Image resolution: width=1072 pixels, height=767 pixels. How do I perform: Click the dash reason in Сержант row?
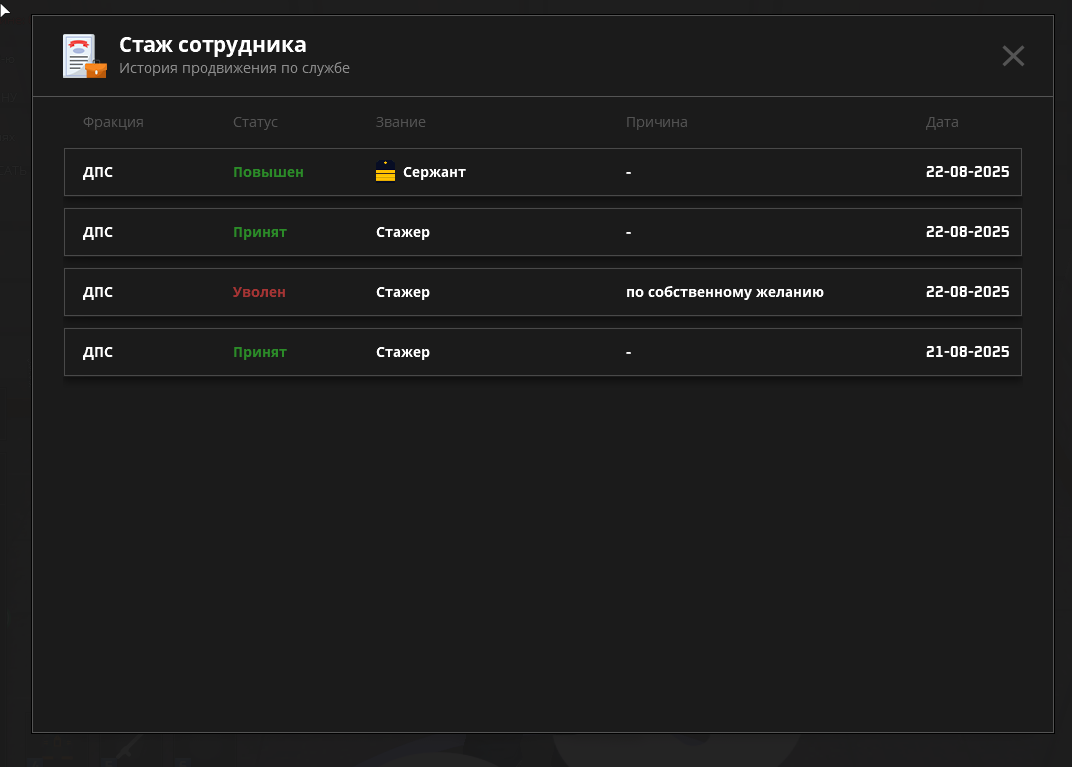point(628,172)
